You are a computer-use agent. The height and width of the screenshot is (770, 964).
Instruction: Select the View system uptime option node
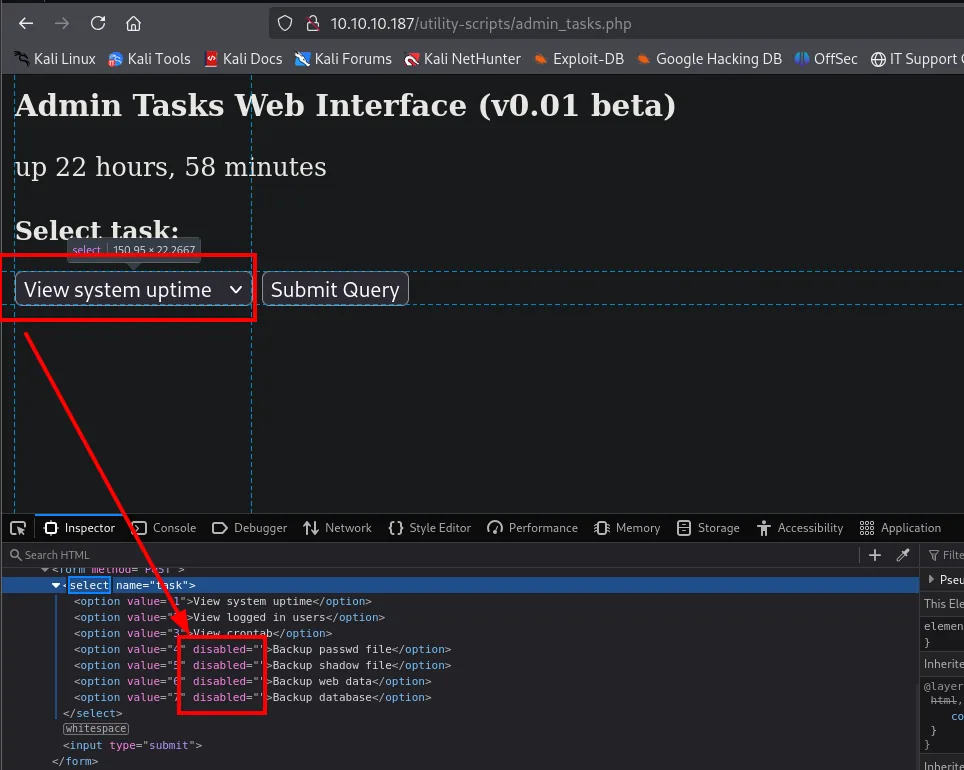(x=223, y=601)
